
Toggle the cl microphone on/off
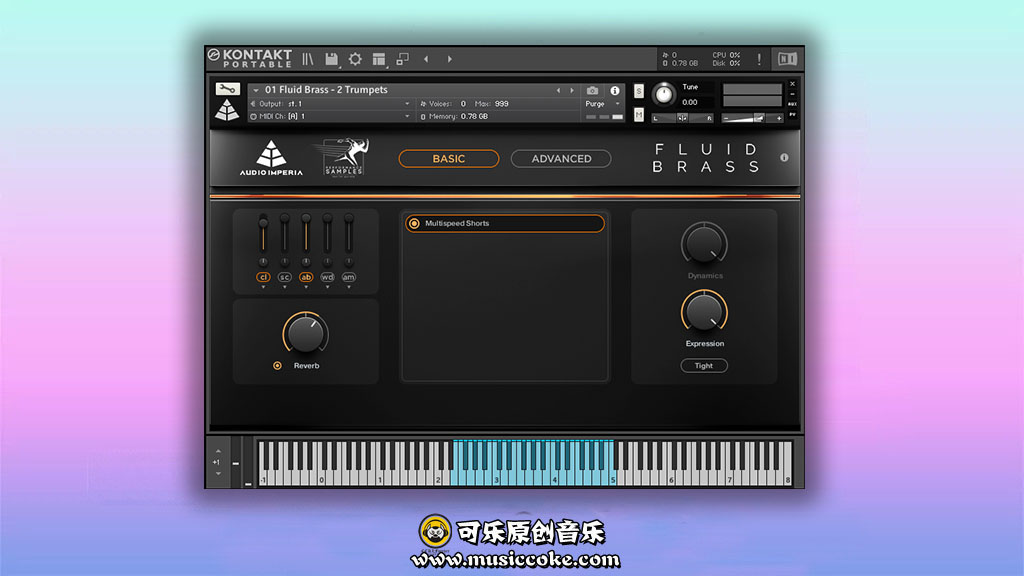click(x=263, y=277)
